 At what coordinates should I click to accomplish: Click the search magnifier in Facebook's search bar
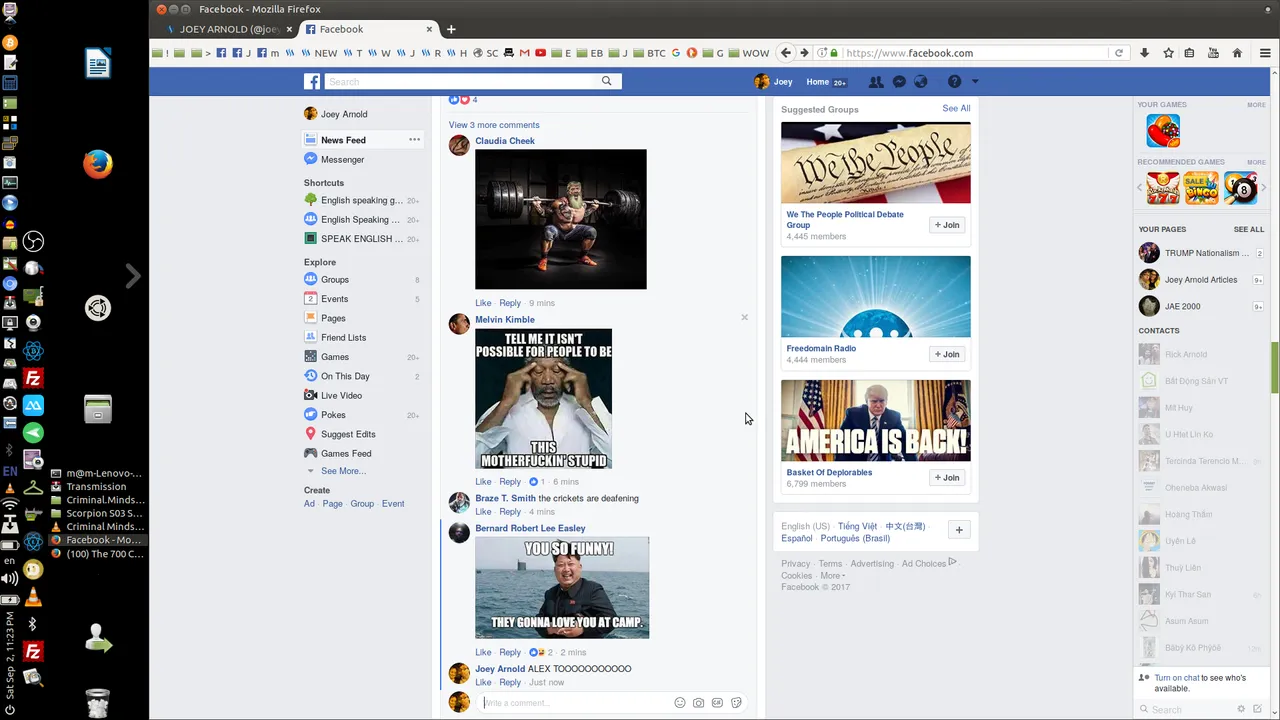[606, 81]
